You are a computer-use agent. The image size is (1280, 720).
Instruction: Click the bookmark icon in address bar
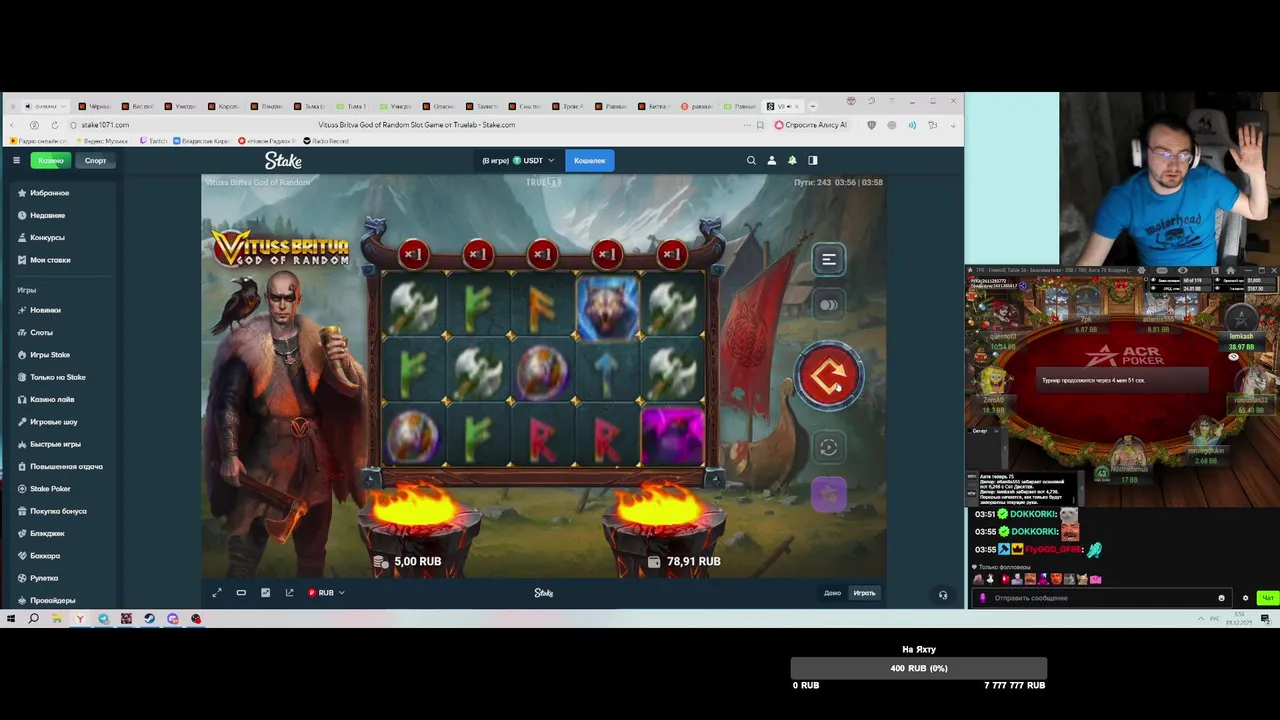tap(761, 125)
